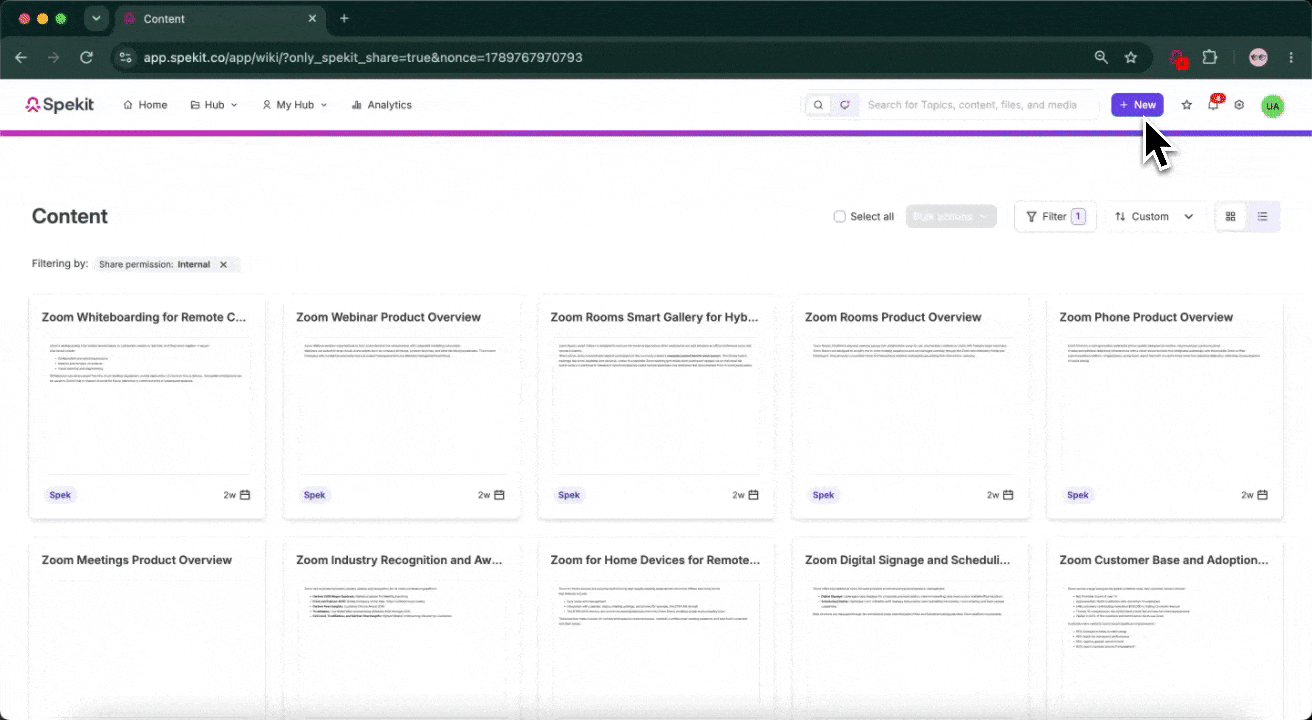Open the notifications bell
The image size is (1312, 720).
(x=1213, y=105)
